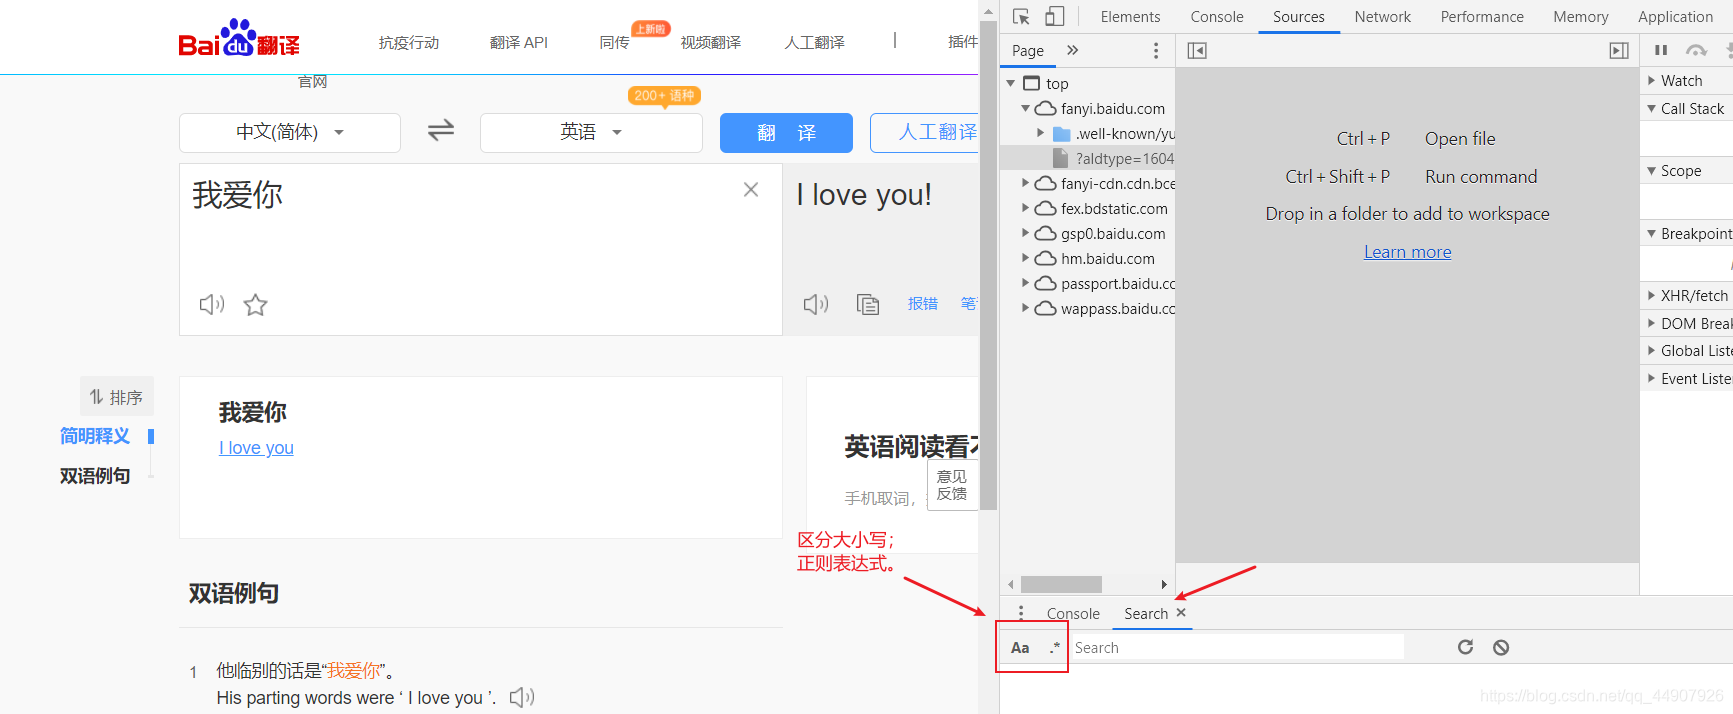Viewport: 1733px width, 714px height.
Task: Expand hm.baidu.com tree node
Action: click(1025, 258)
